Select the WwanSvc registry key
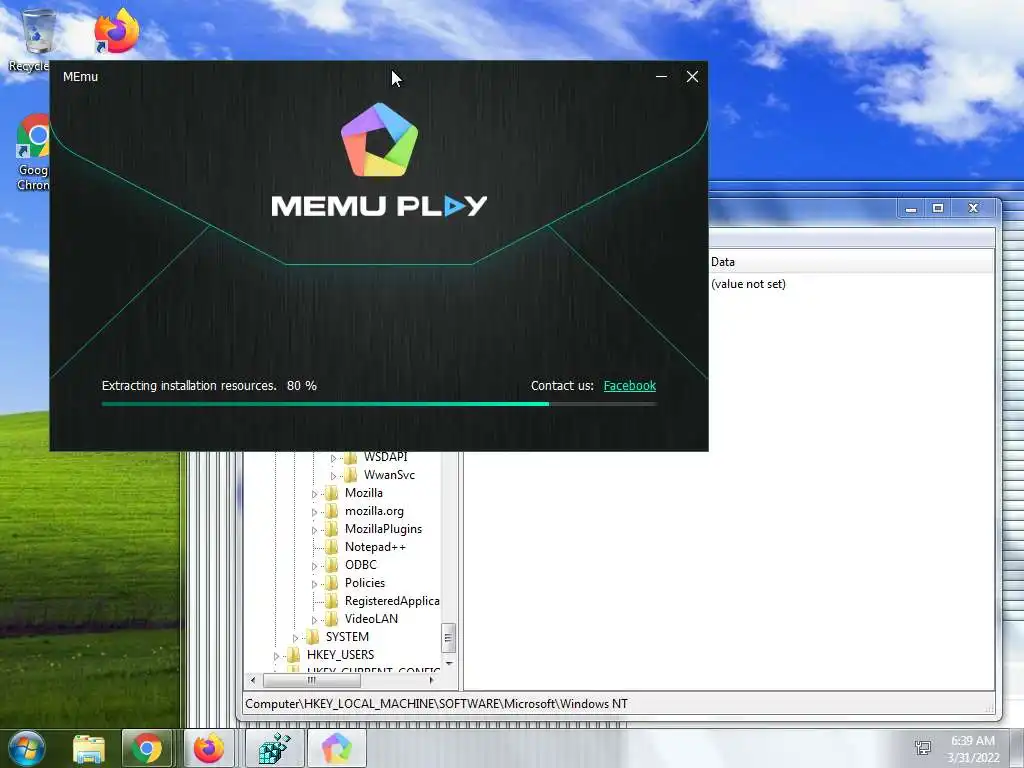 point(389,475)
